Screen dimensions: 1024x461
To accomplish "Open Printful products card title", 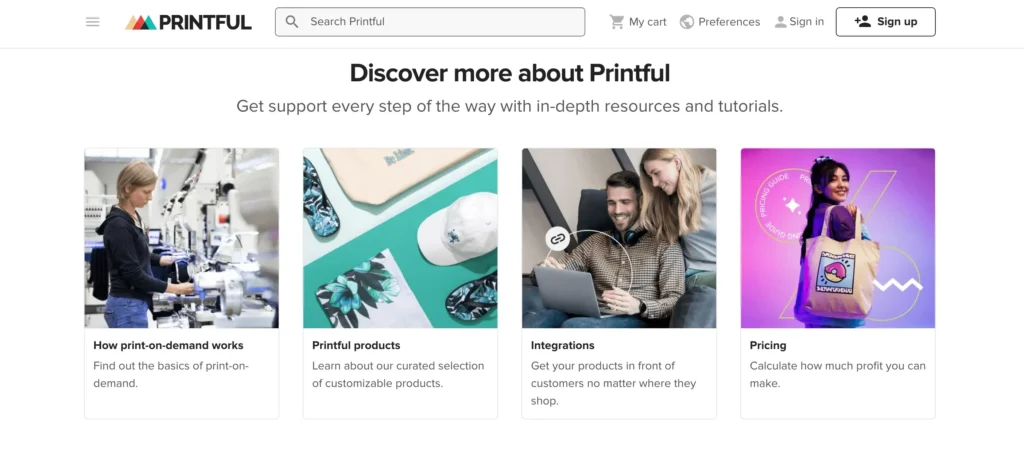I will pyautogui.click(x=356, y=346).
